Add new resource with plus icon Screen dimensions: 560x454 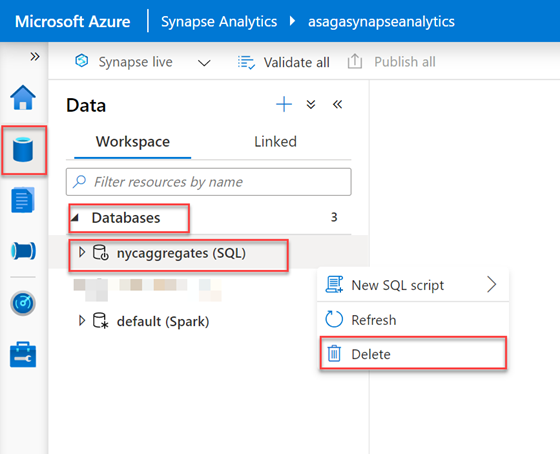(284, 104)
